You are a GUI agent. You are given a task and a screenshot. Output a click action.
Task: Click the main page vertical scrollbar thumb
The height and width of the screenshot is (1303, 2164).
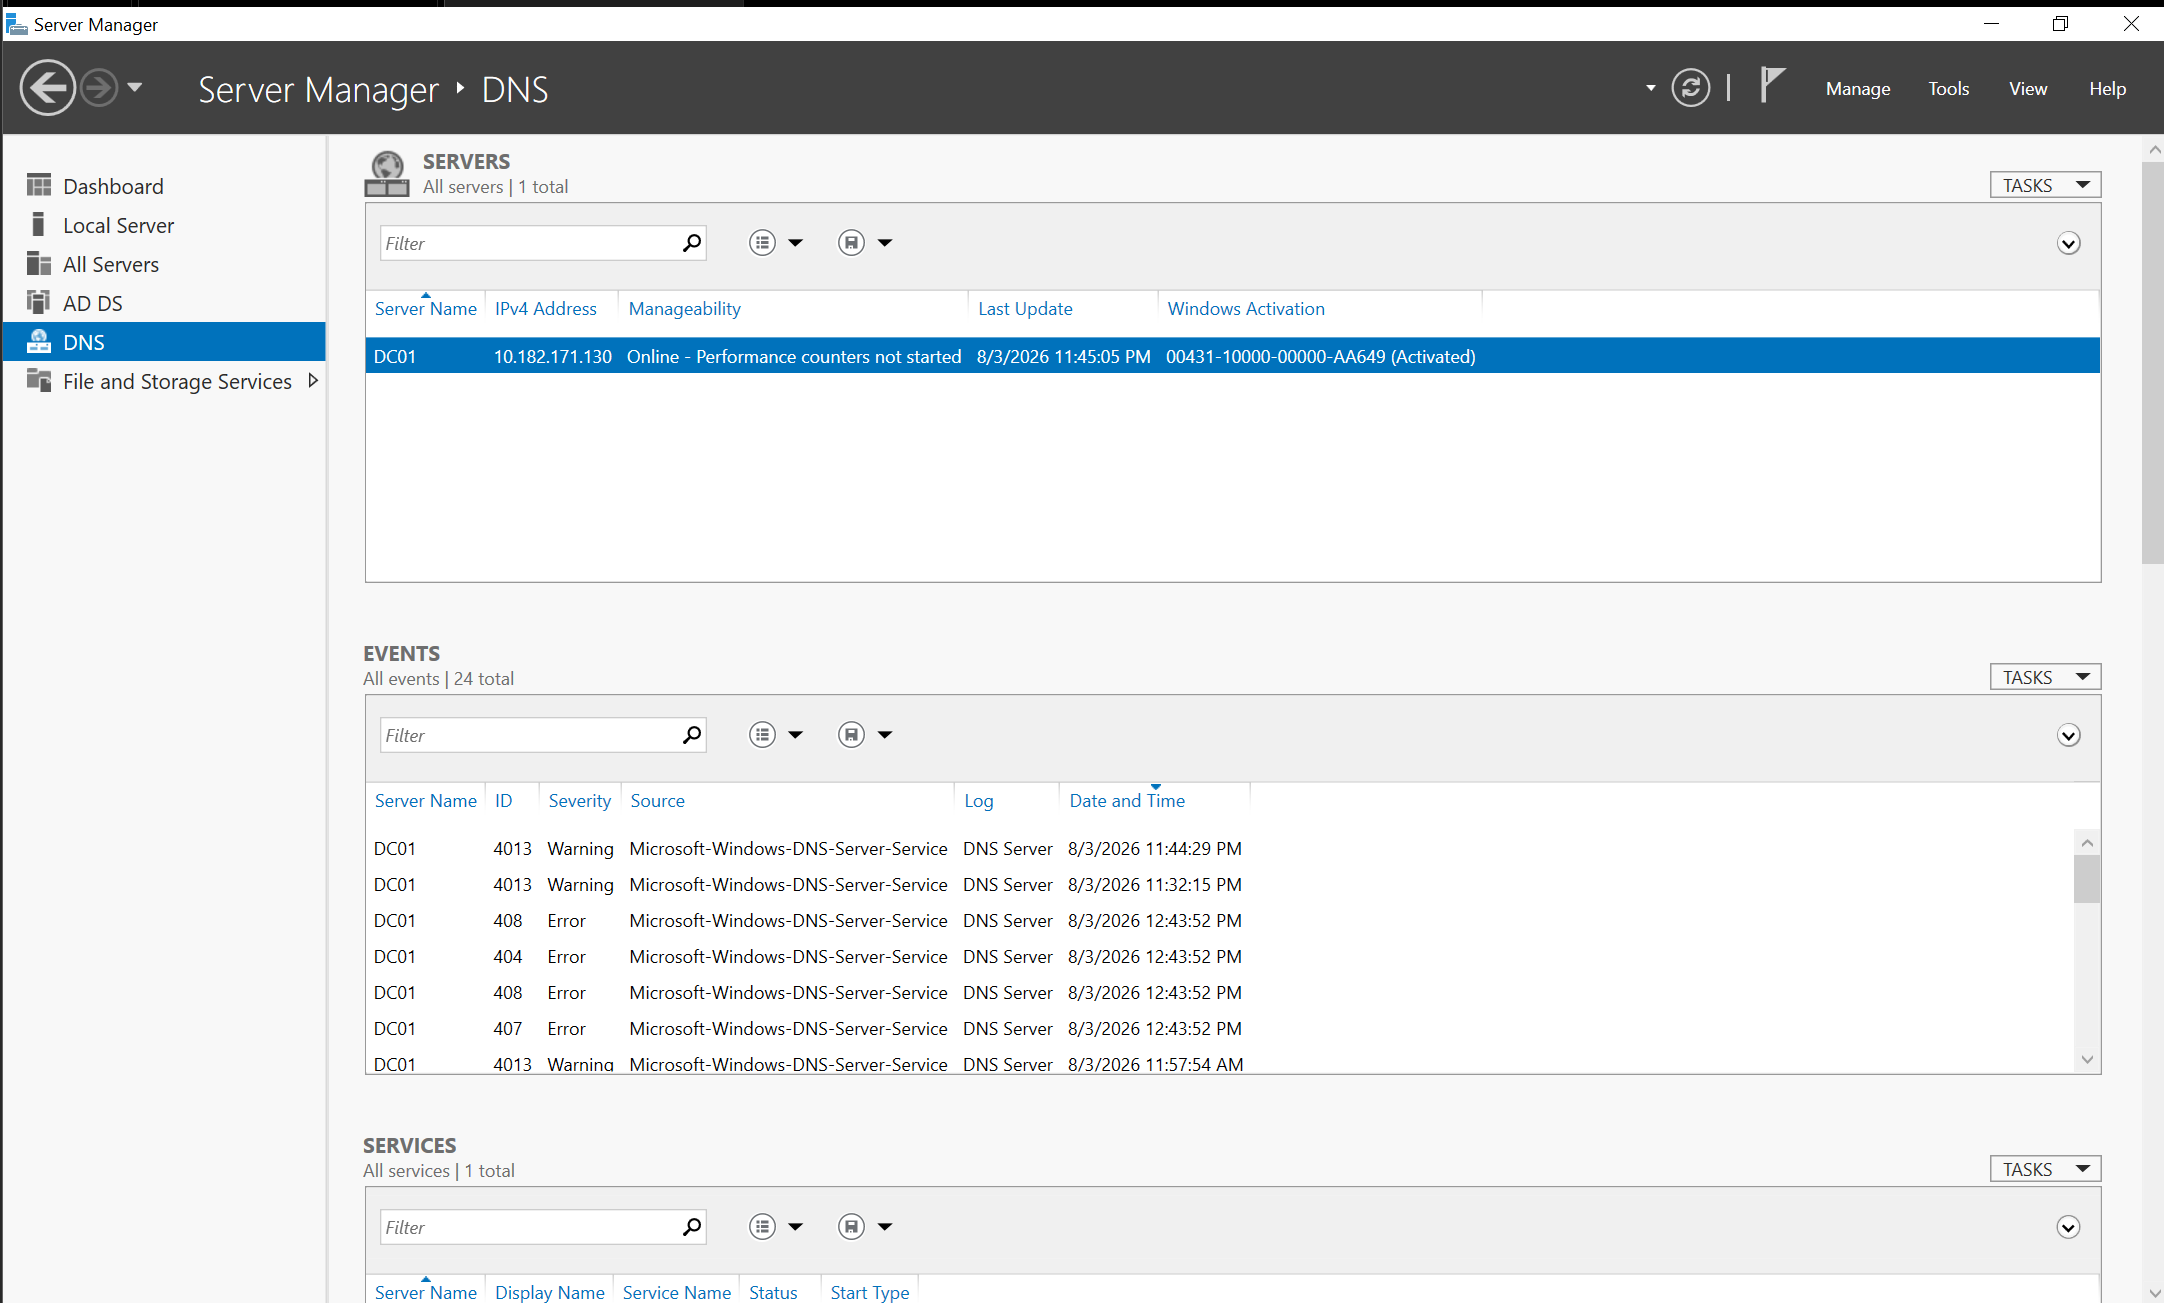[x=2152, y=362]
